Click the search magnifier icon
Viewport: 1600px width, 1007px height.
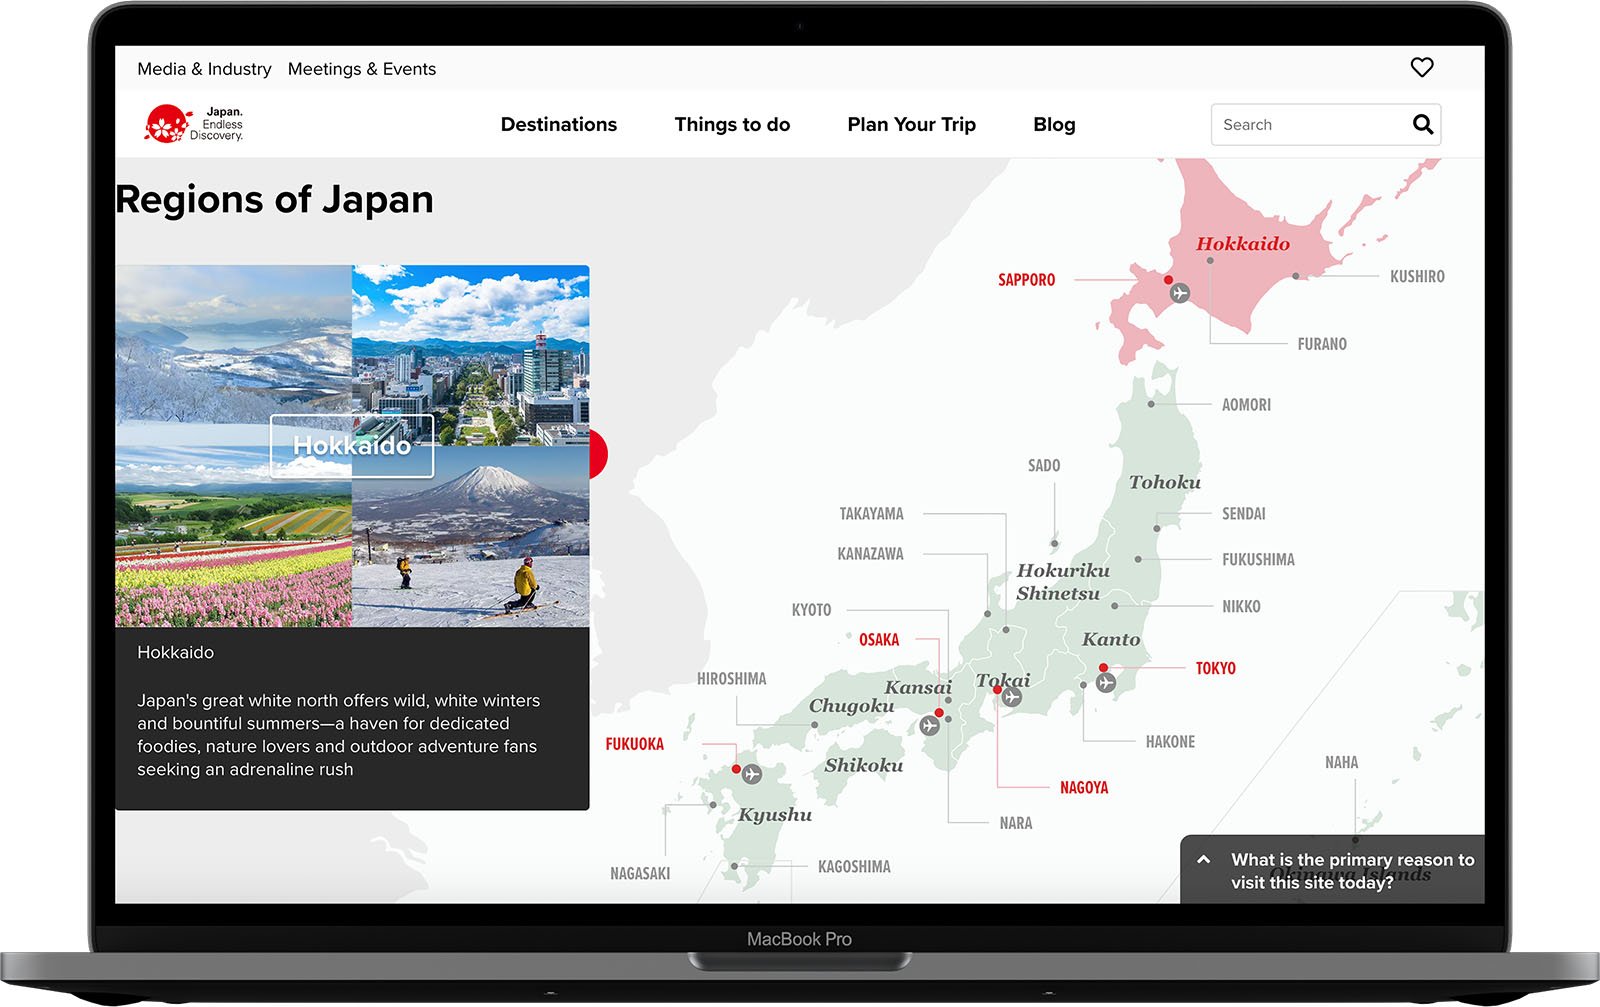pos(1423,125)
